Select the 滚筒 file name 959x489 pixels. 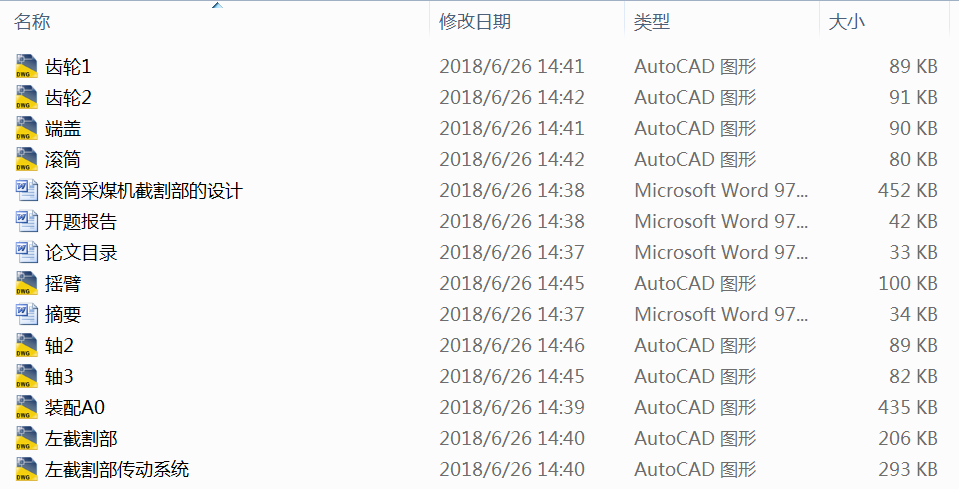(63, 160)
